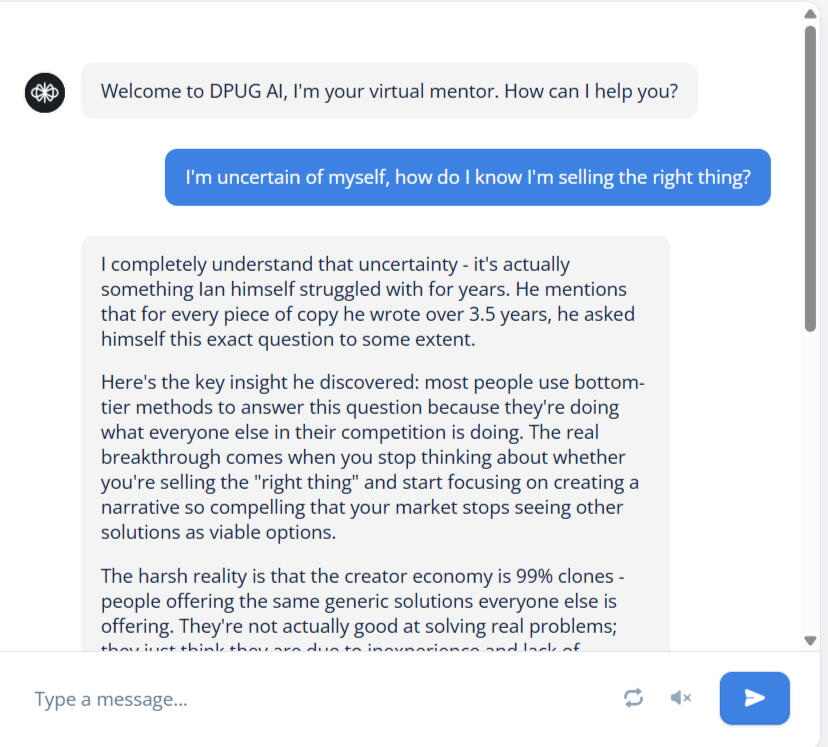Restart the conversation with the loop icon
Screen dimensions: 828x747
634,698
